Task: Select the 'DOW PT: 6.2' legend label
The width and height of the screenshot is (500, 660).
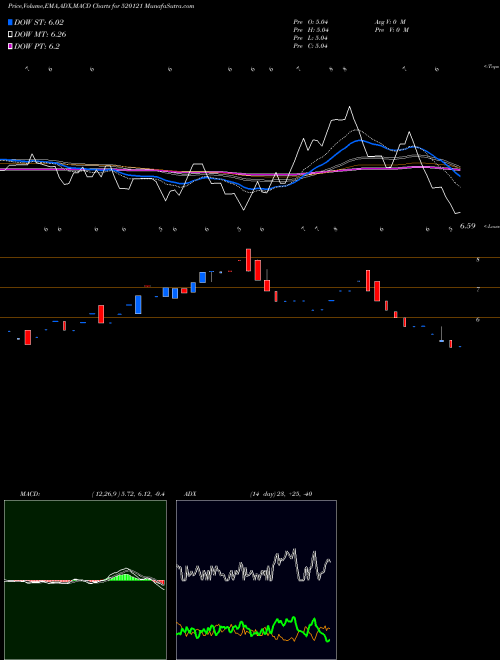Action: point(37,46)
